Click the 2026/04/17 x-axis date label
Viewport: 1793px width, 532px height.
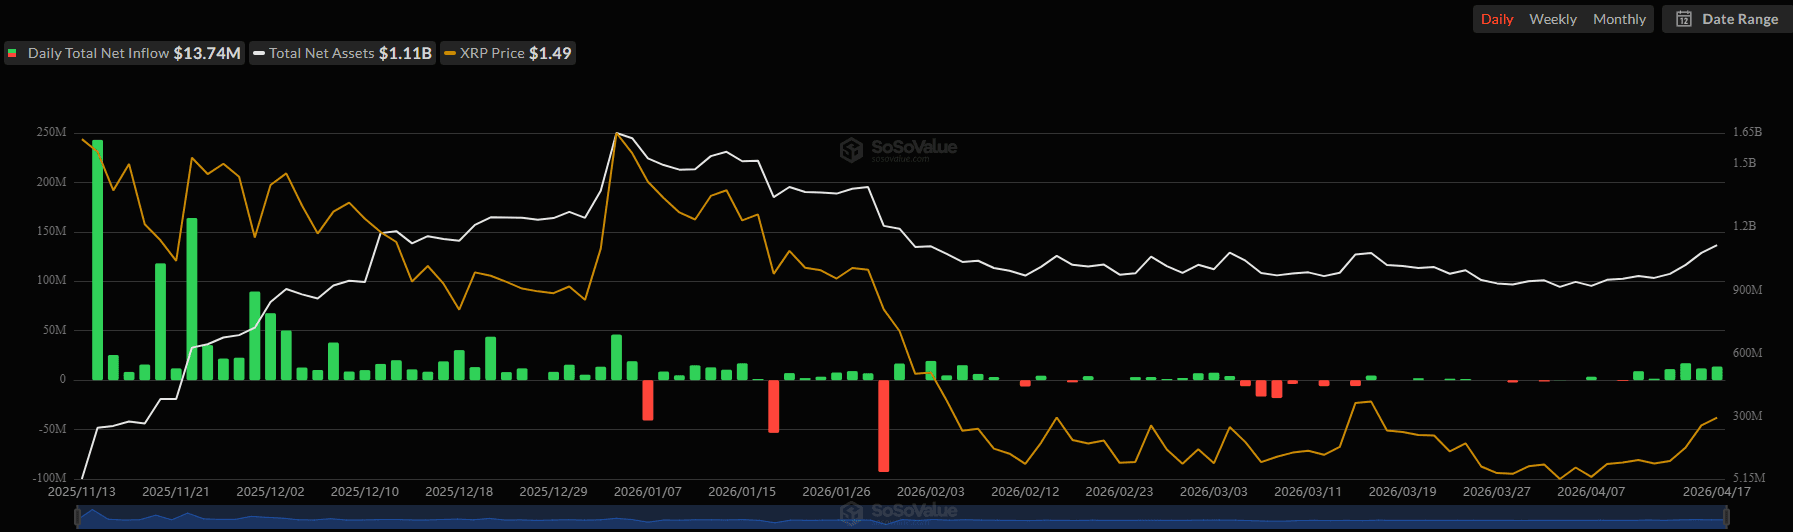[x=1716, y=492]
